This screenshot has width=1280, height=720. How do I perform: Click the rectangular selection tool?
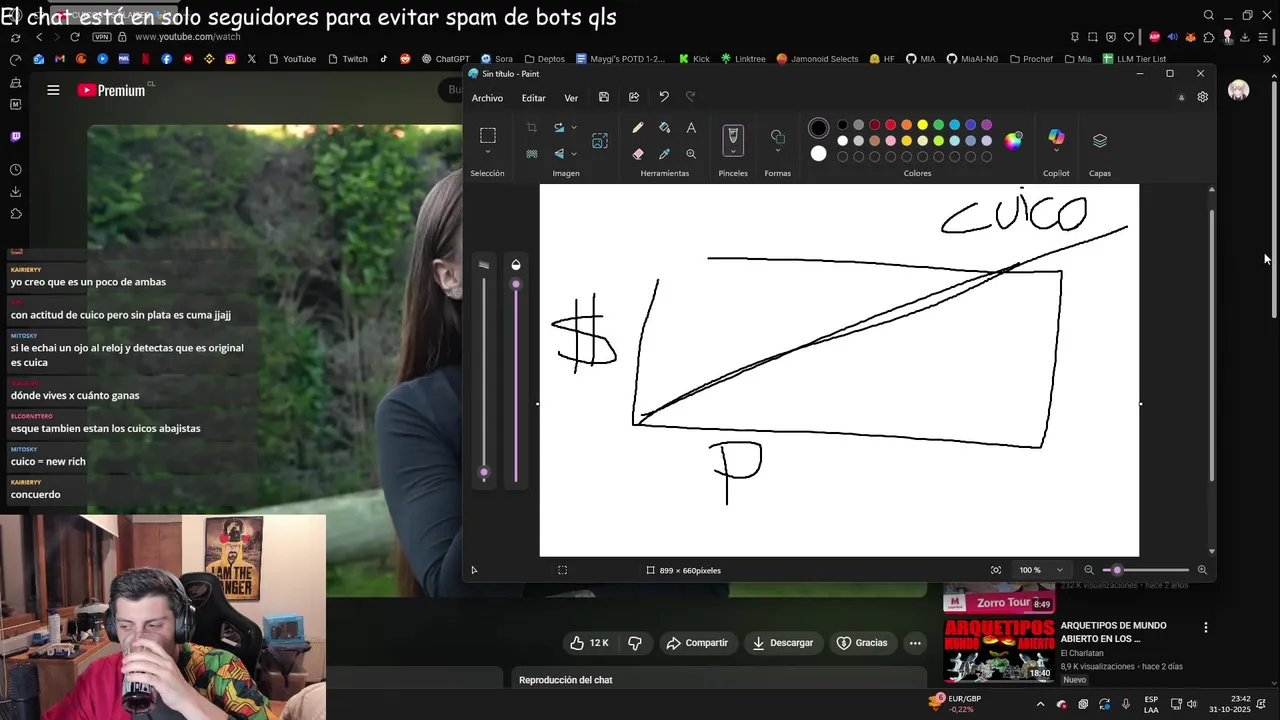[488, 135]
